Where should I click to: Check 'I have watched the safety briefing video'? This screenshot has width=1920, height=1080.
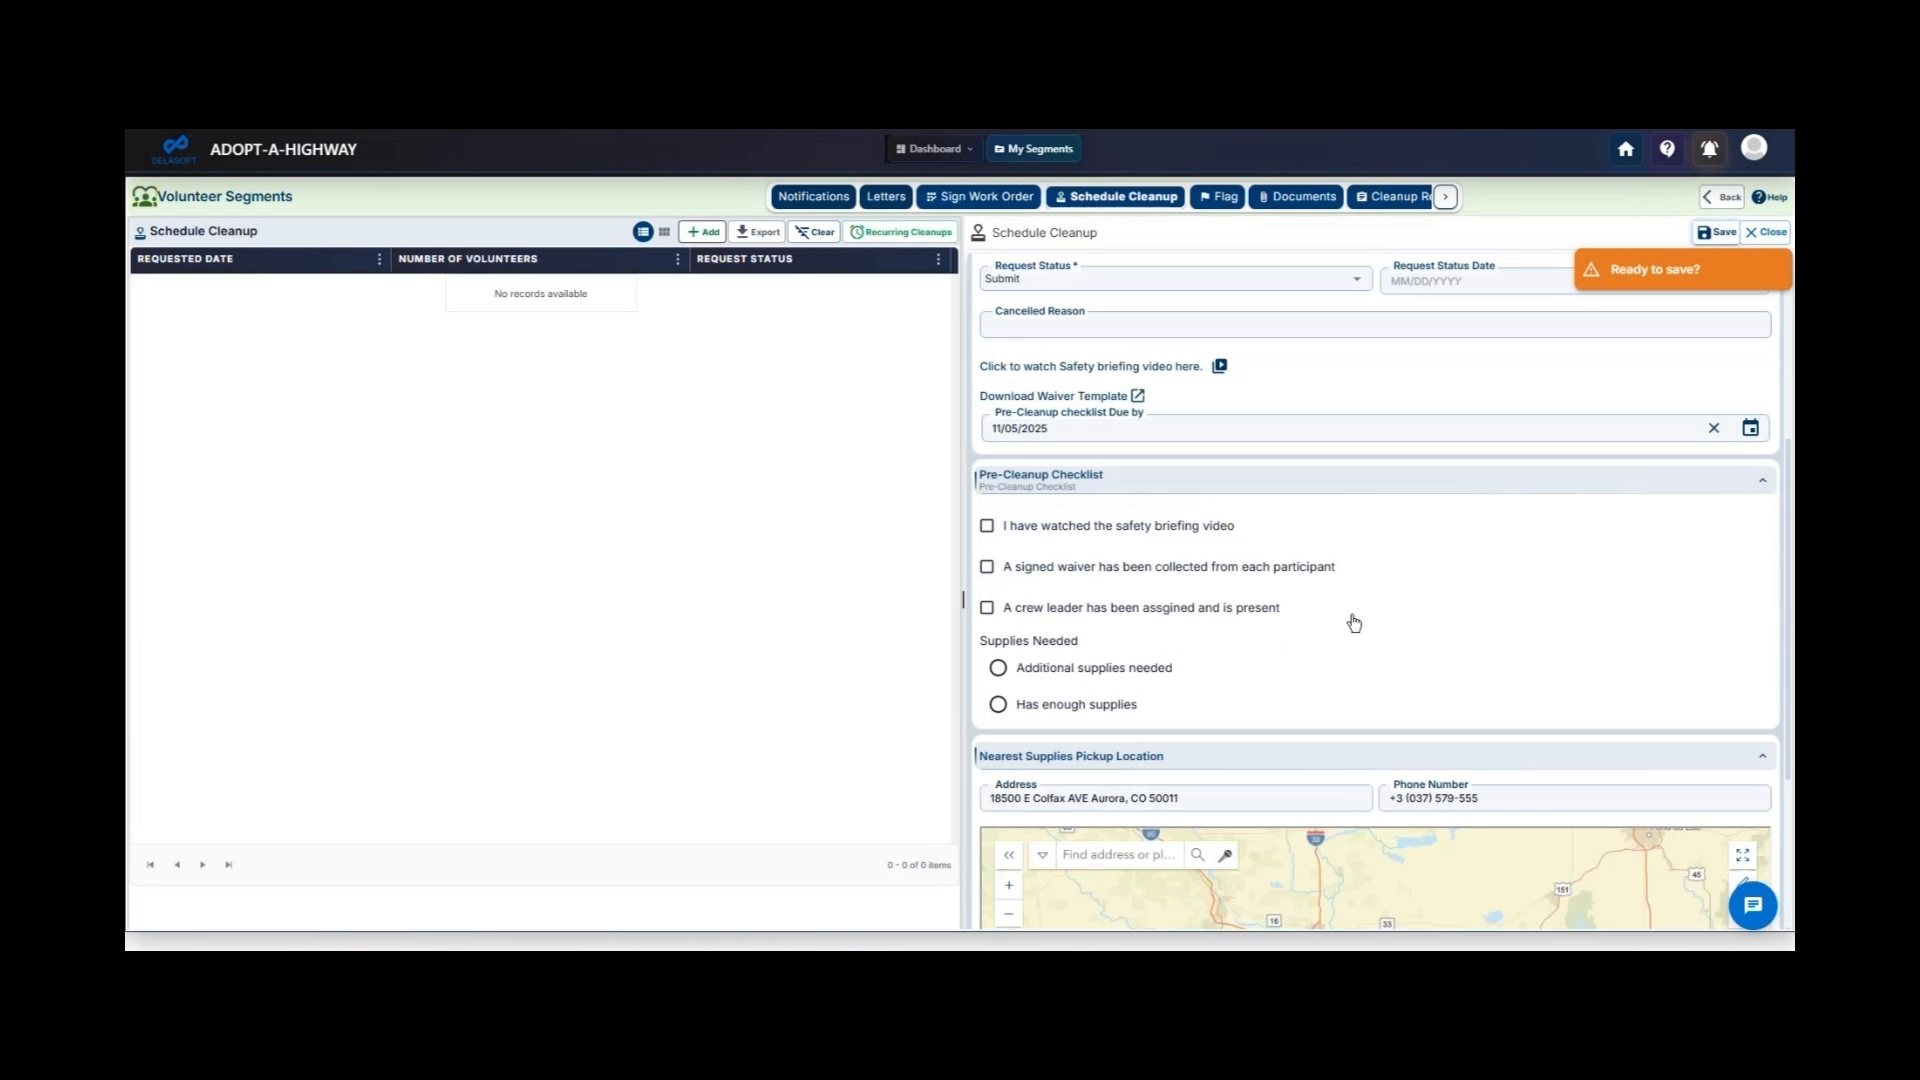click(987, 525)
